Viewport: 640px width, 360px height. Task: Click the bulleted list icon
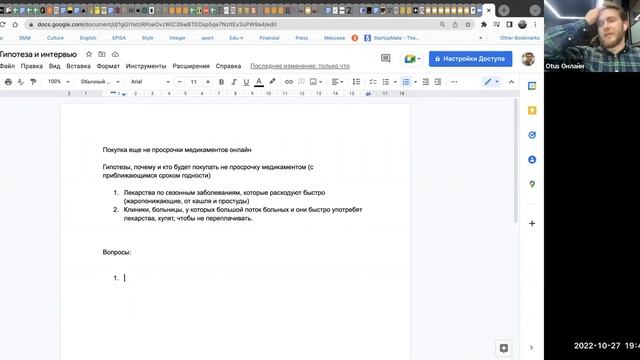coord(386,82)
